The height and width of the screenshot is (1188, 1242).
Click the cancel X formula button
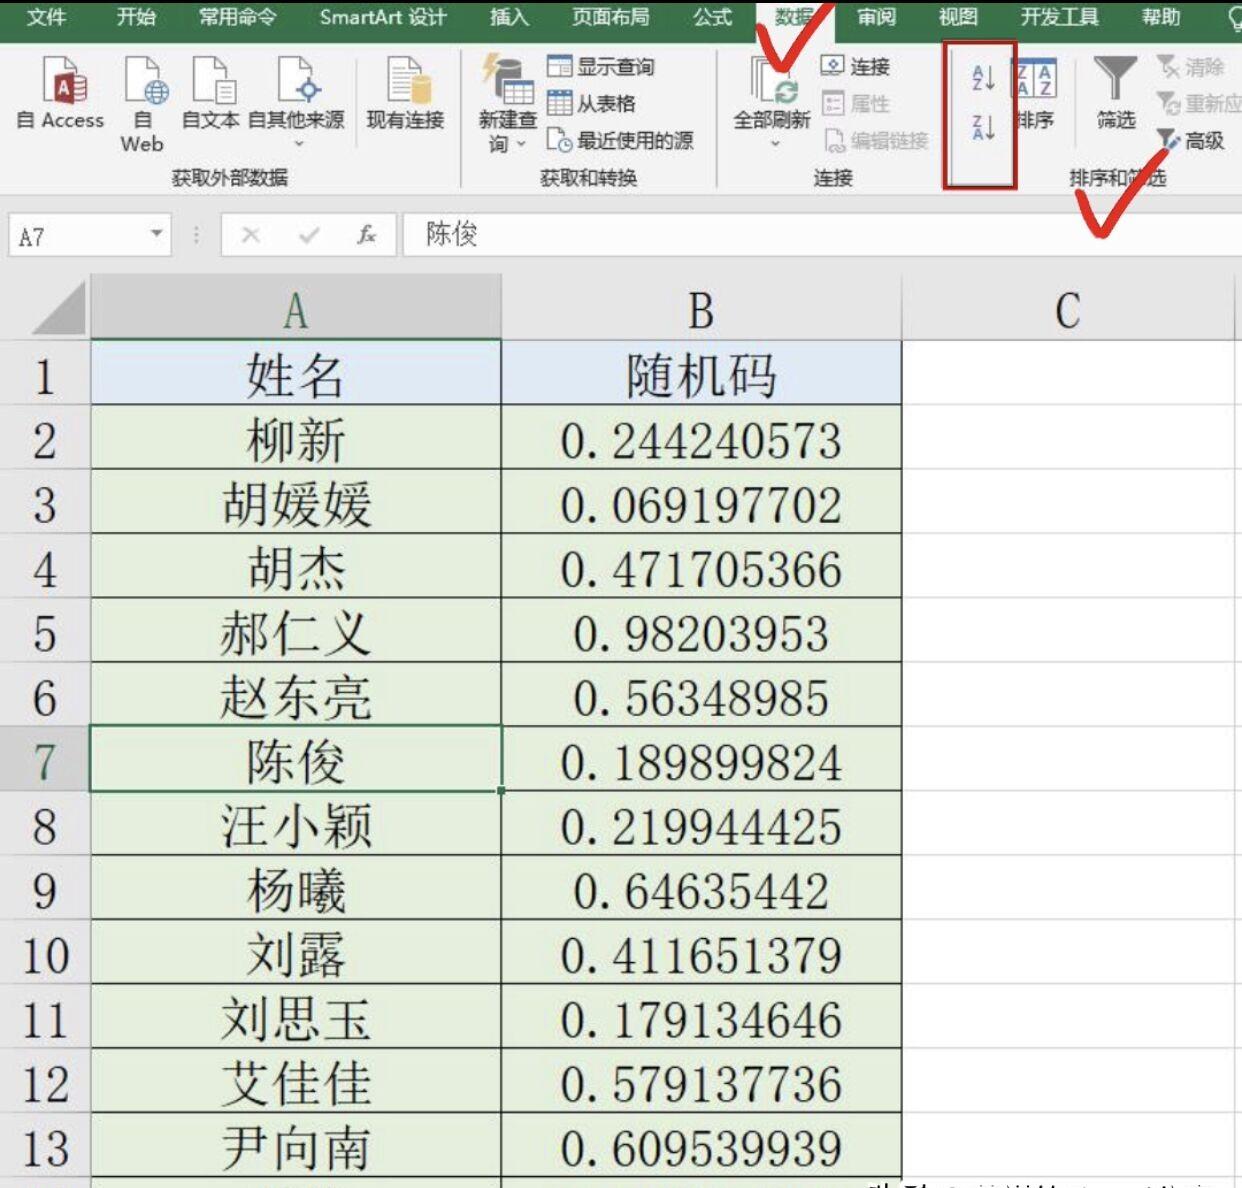point(251,235)
